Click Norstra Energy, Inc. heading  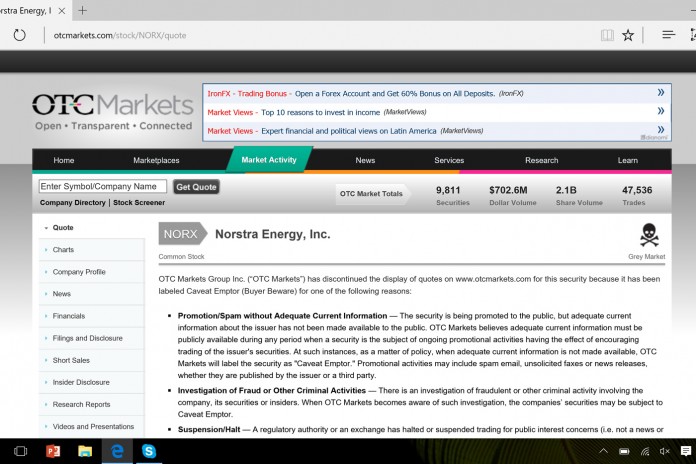coord(273,234)
